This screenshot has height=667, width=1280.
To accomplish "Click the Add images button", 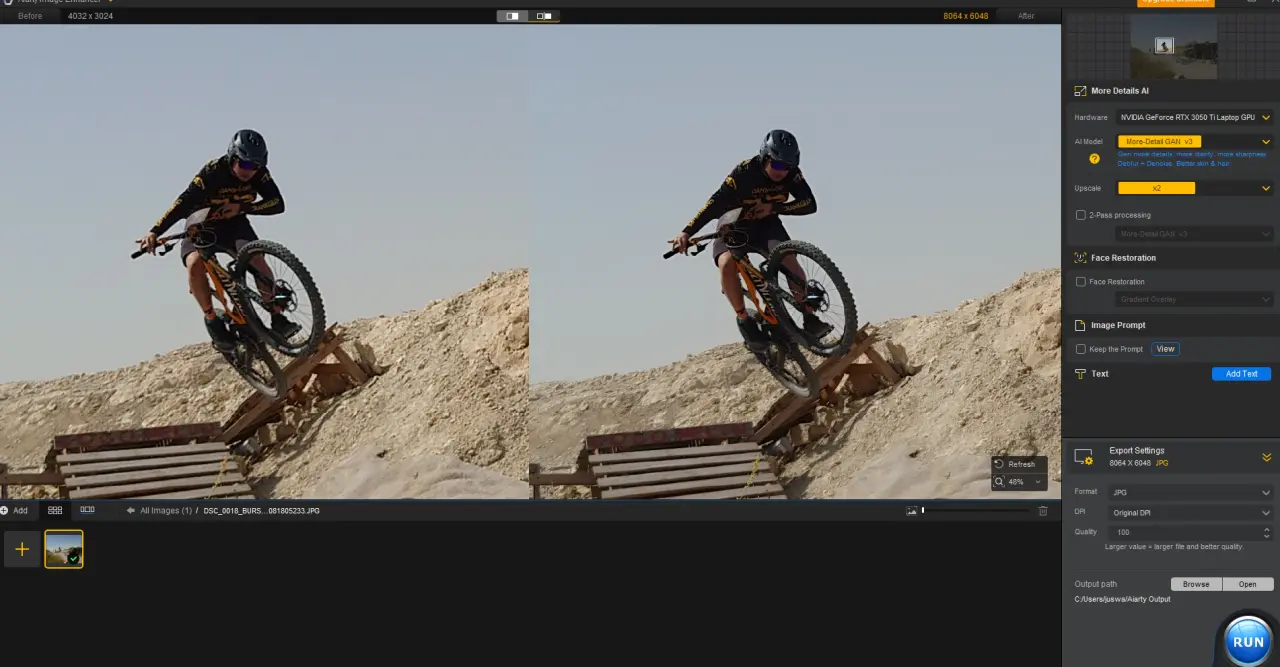I will [15, 510].
